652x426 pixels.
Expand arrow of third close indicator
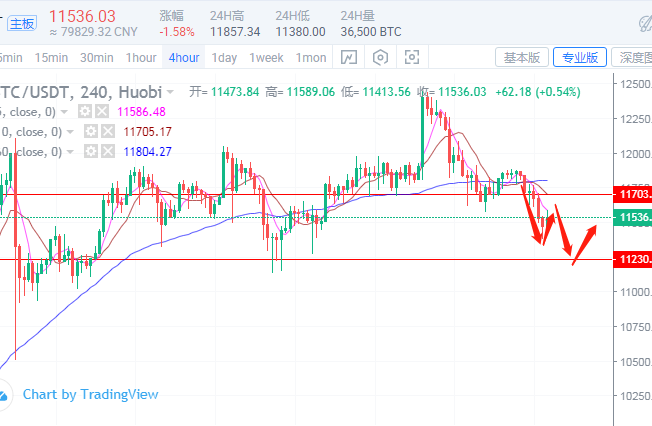[x=70, y=151]
